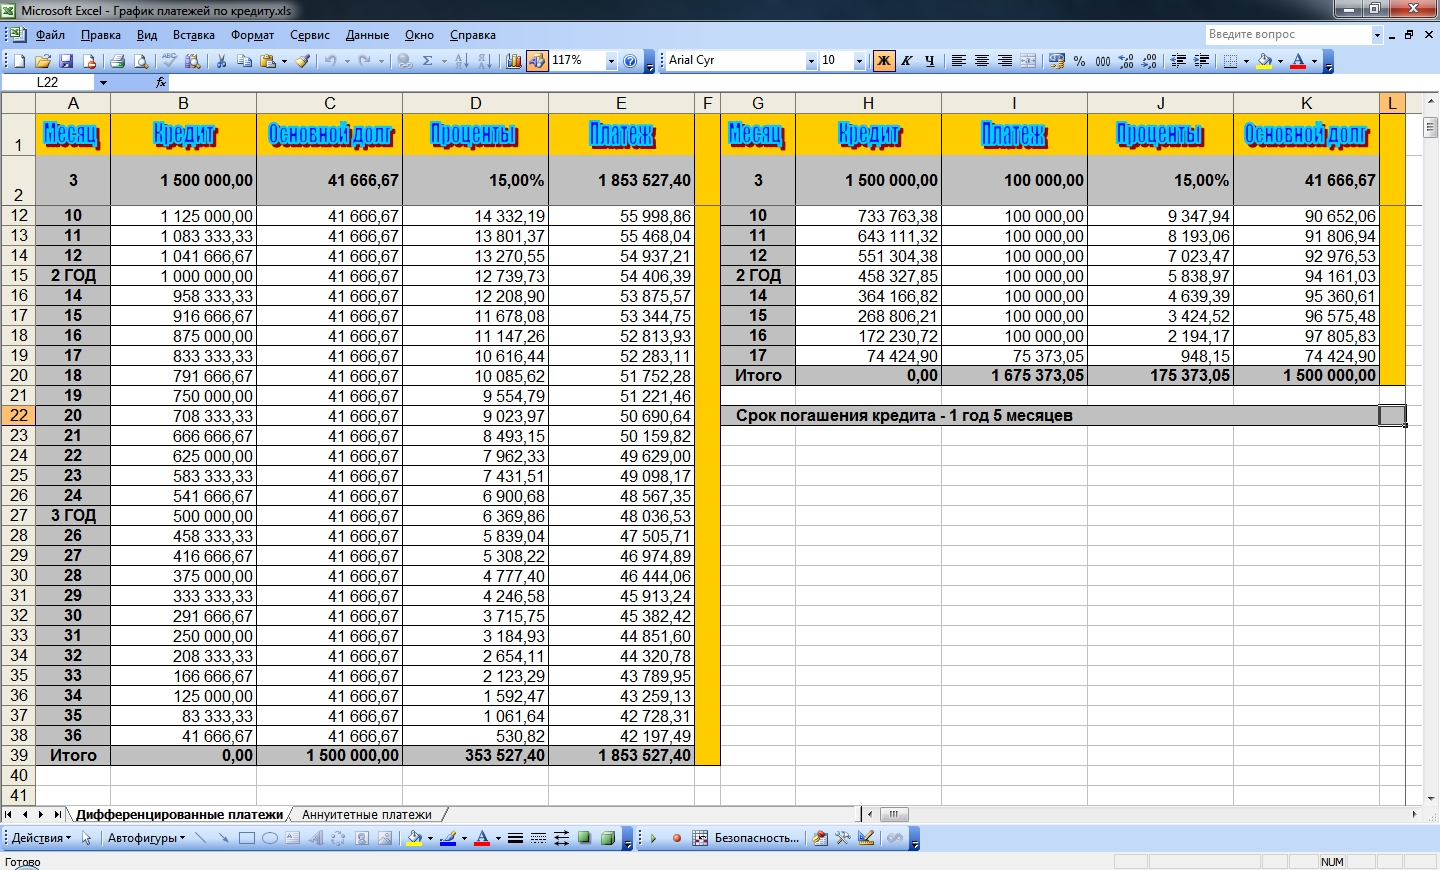Activate the Format Painter brush

[x=303, y=61]
